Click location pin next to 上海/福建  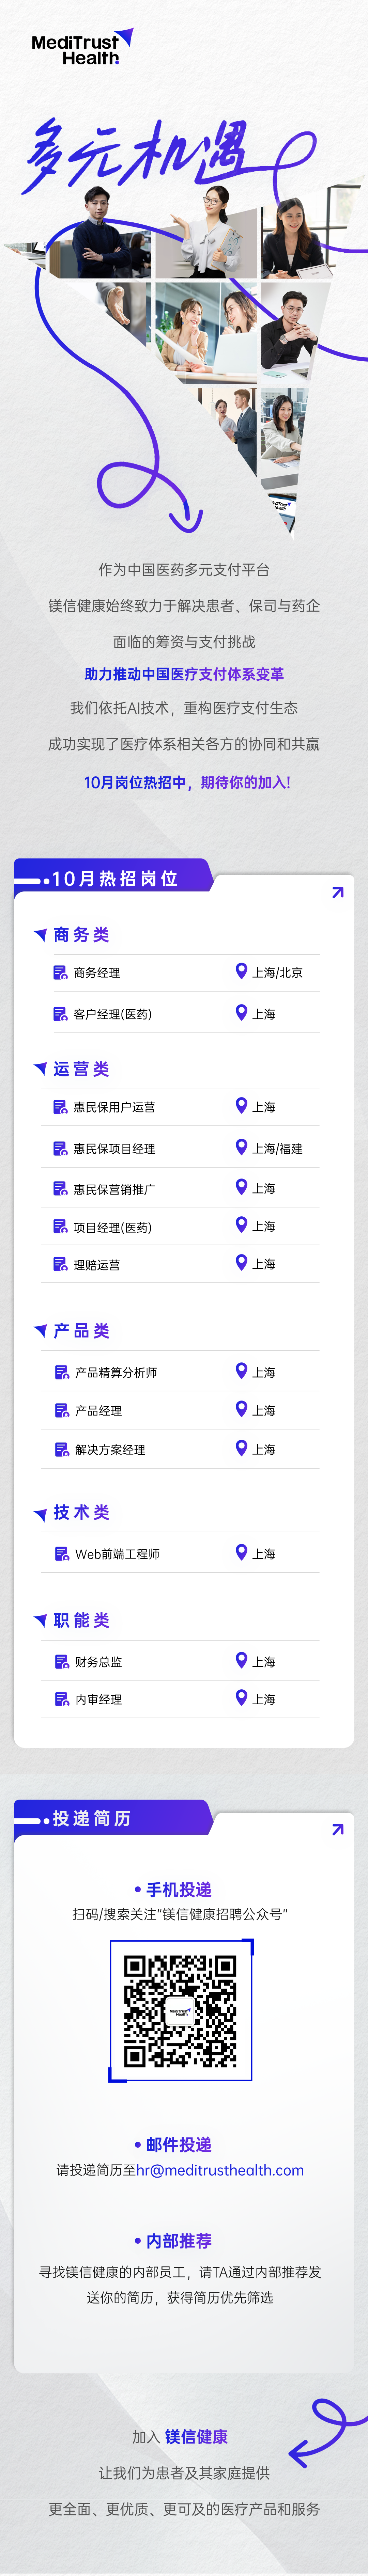241,1146
